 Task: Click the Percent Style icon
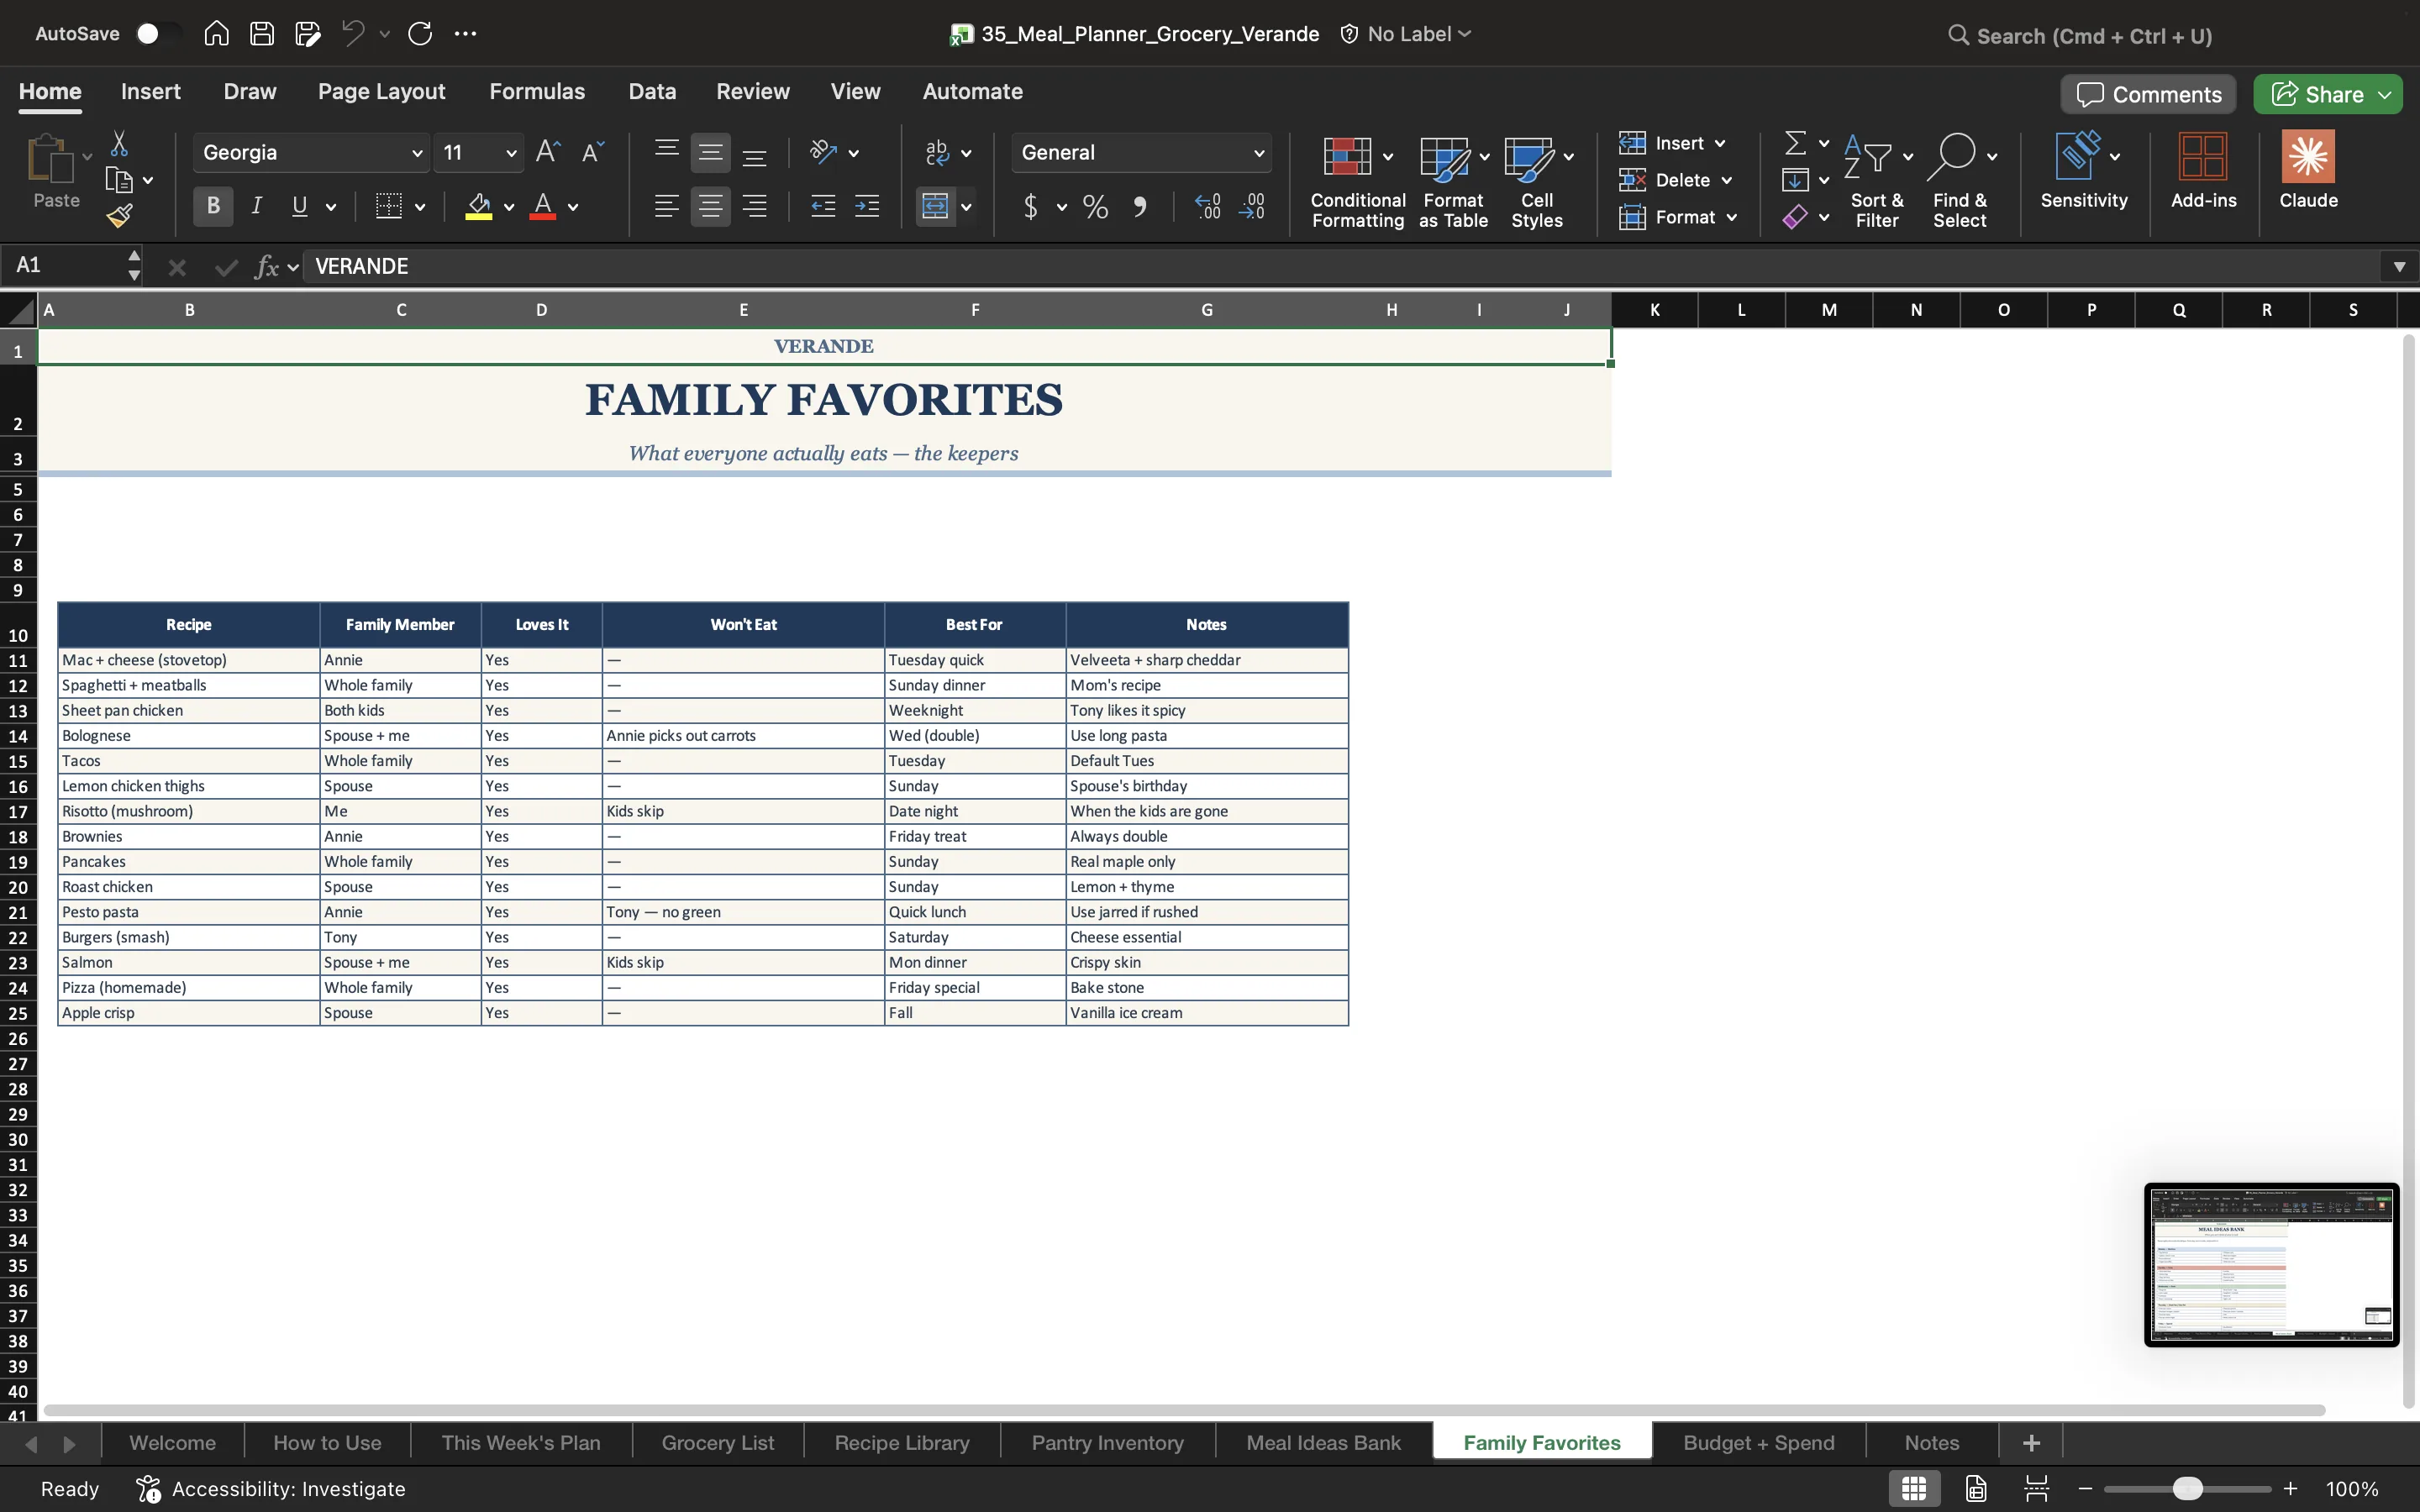click(x=1095, y=207)
